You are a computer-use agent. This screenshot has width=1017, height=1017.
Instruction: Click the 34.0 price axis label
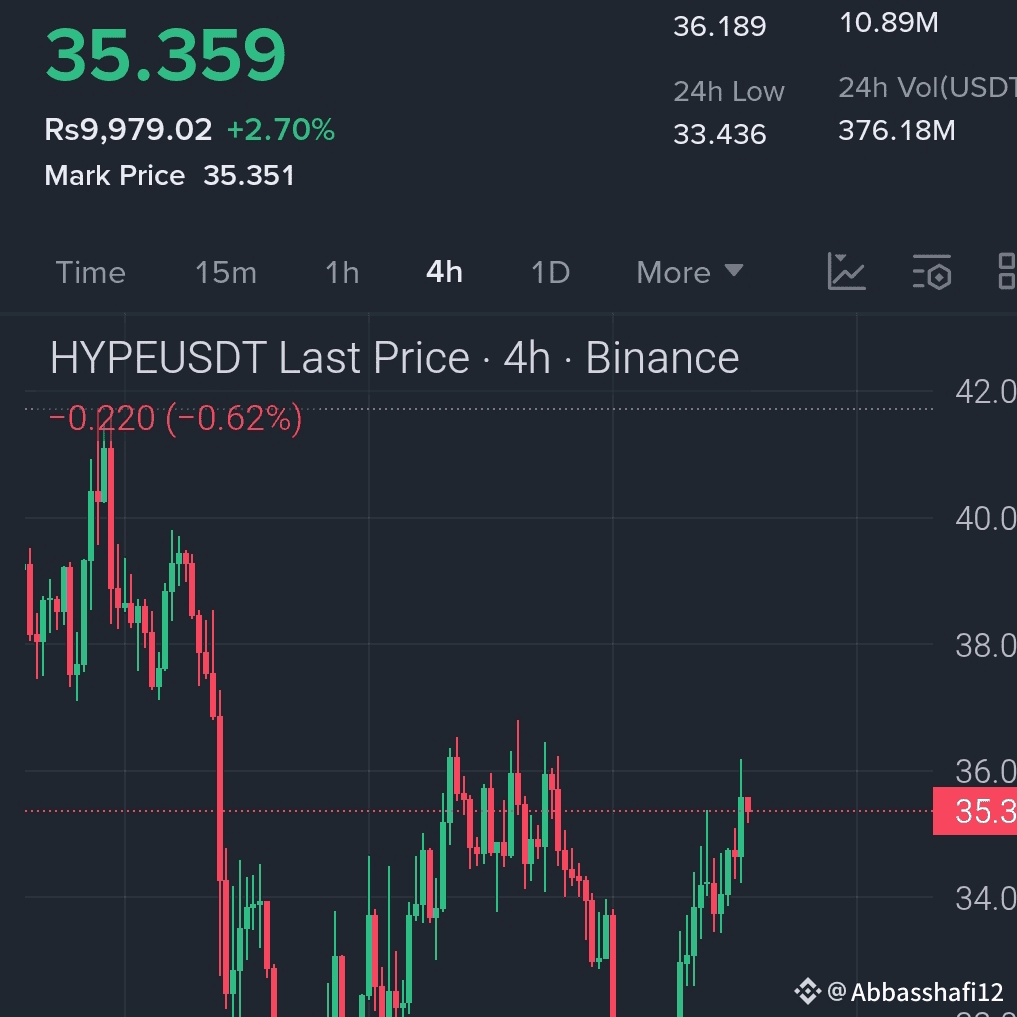pos(986,899)
